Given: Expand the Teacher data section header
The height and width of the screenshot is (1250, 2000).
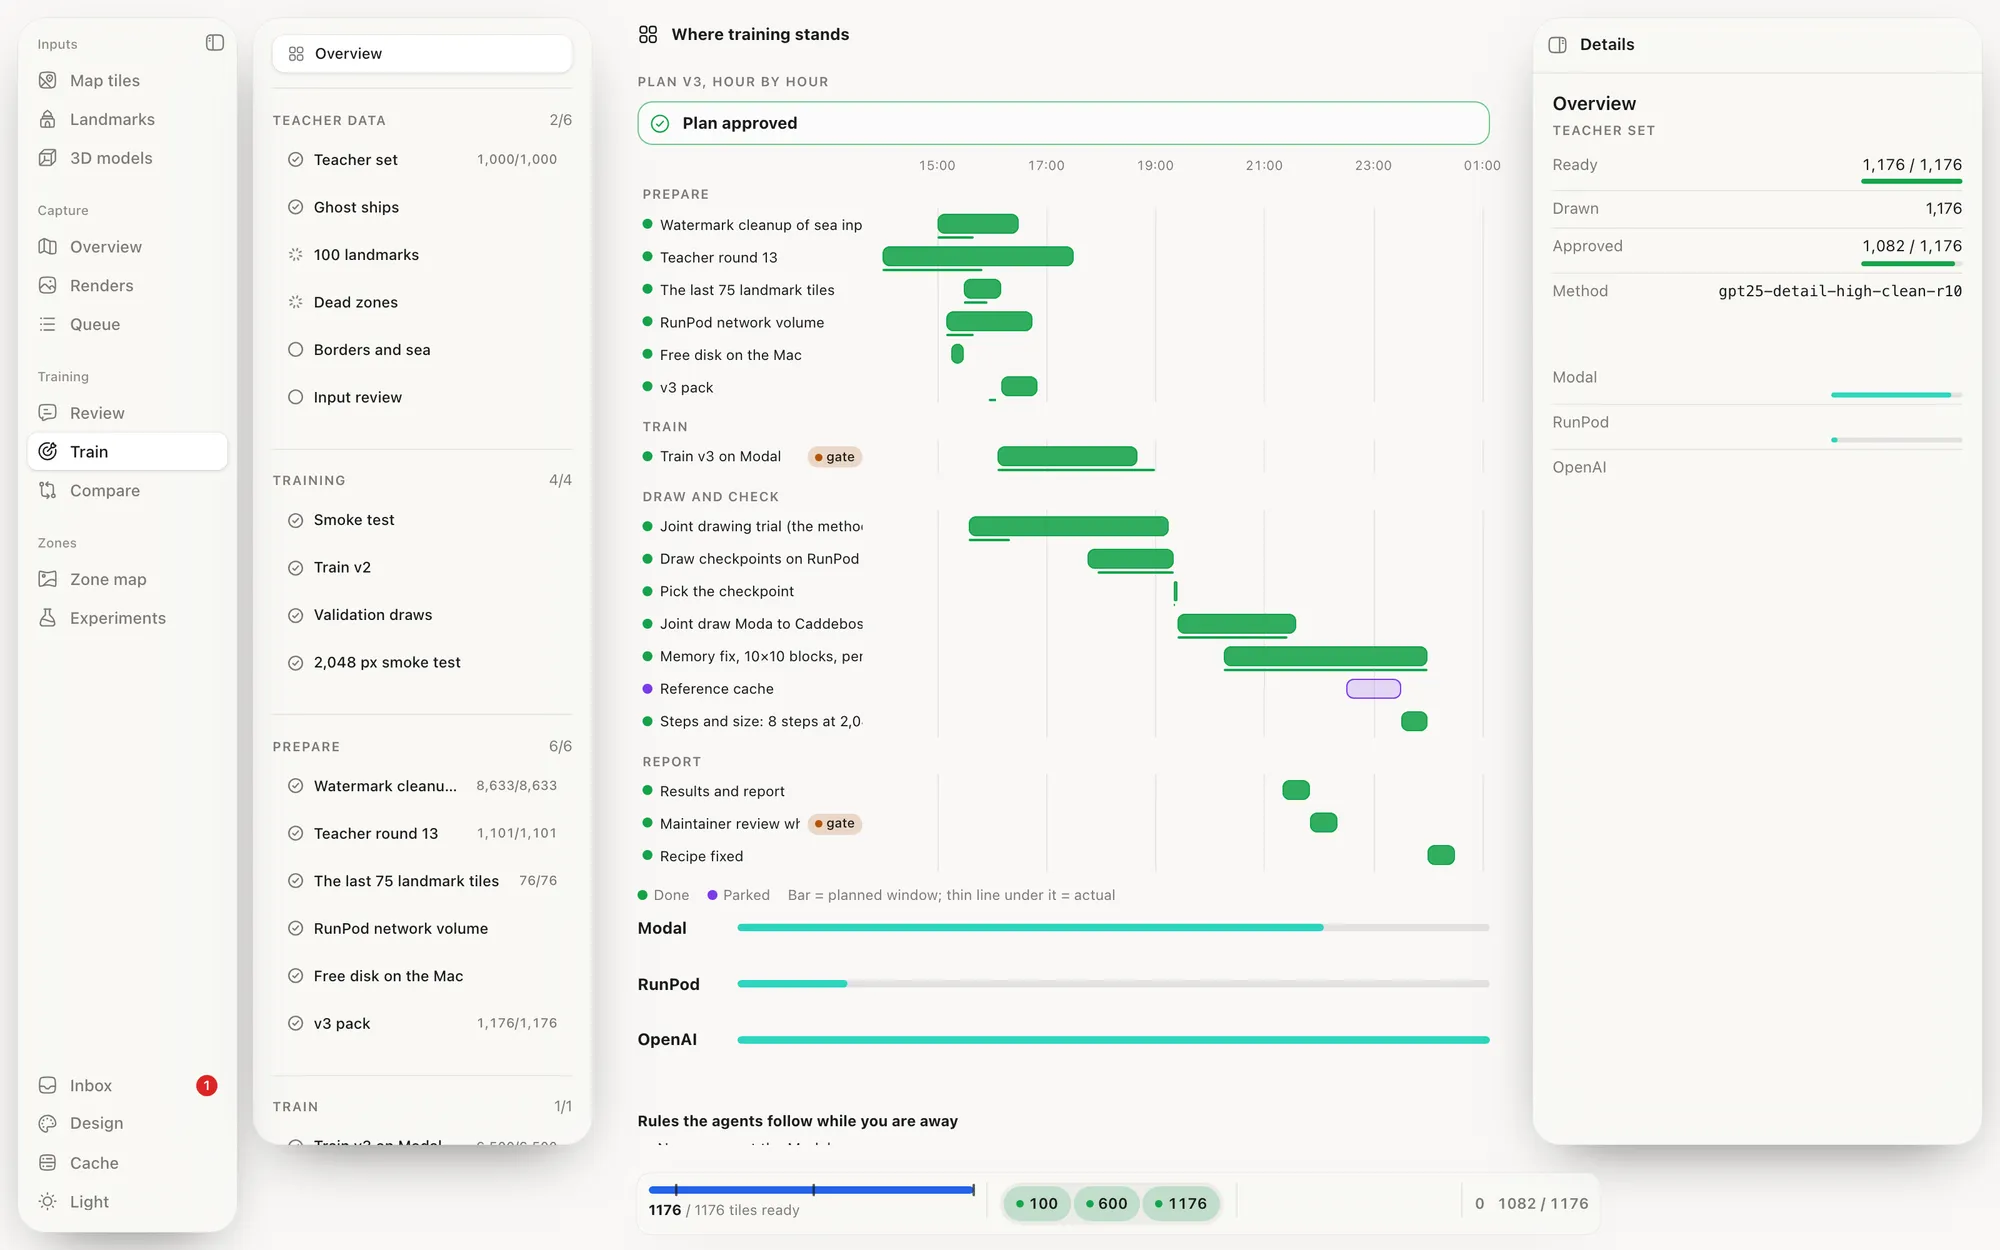Looking at the screenshot, I should pyautogui.click(x=422, y=120).
